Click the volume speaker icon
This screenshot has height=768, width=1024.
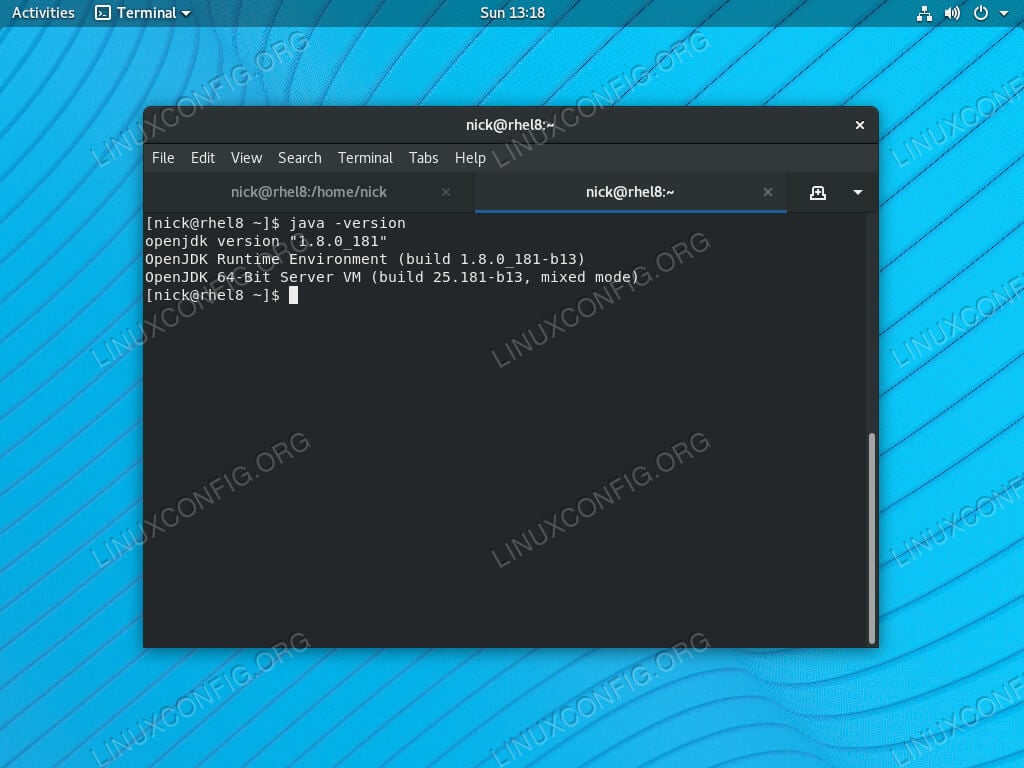pyautogui.click(x=952, y=13)
